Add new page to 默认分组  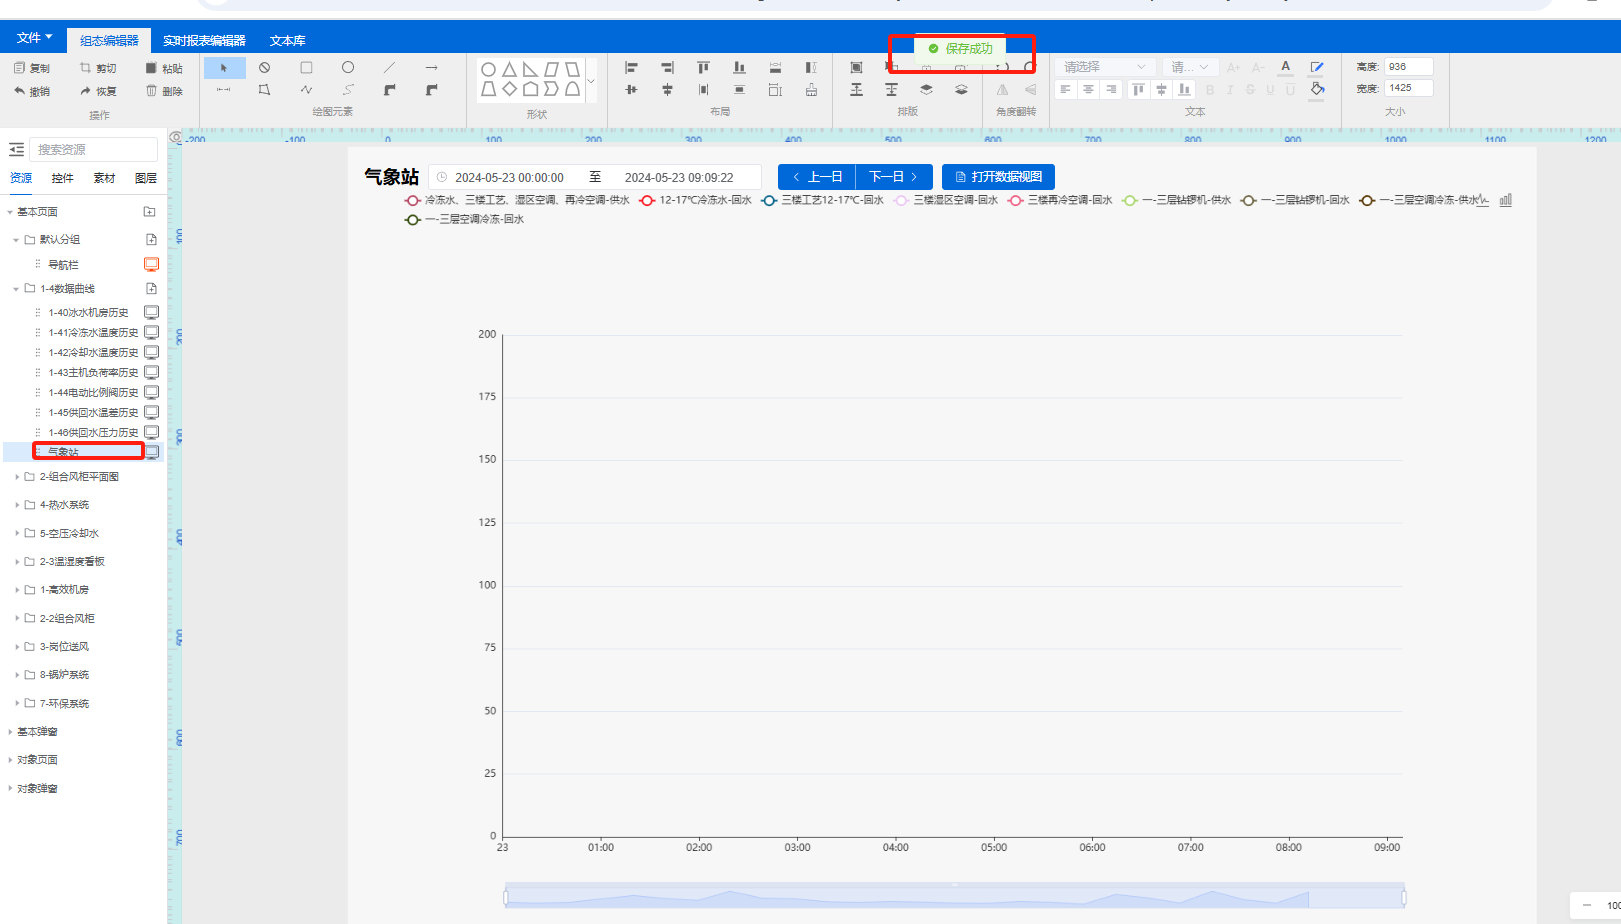pos(151,240)
